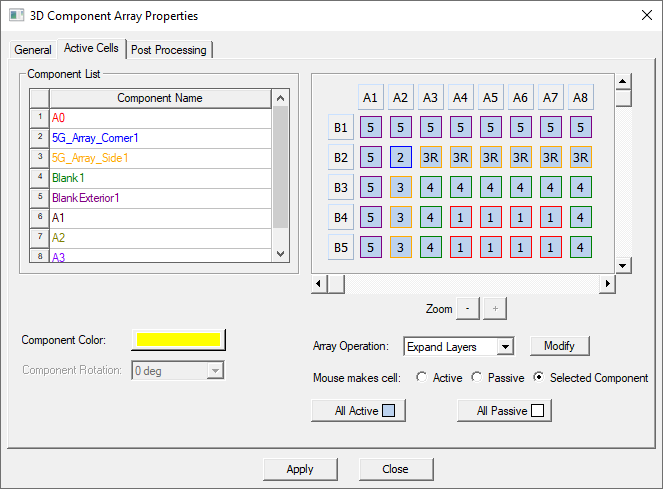Select row header B4 in array grid

pos(341,217)
